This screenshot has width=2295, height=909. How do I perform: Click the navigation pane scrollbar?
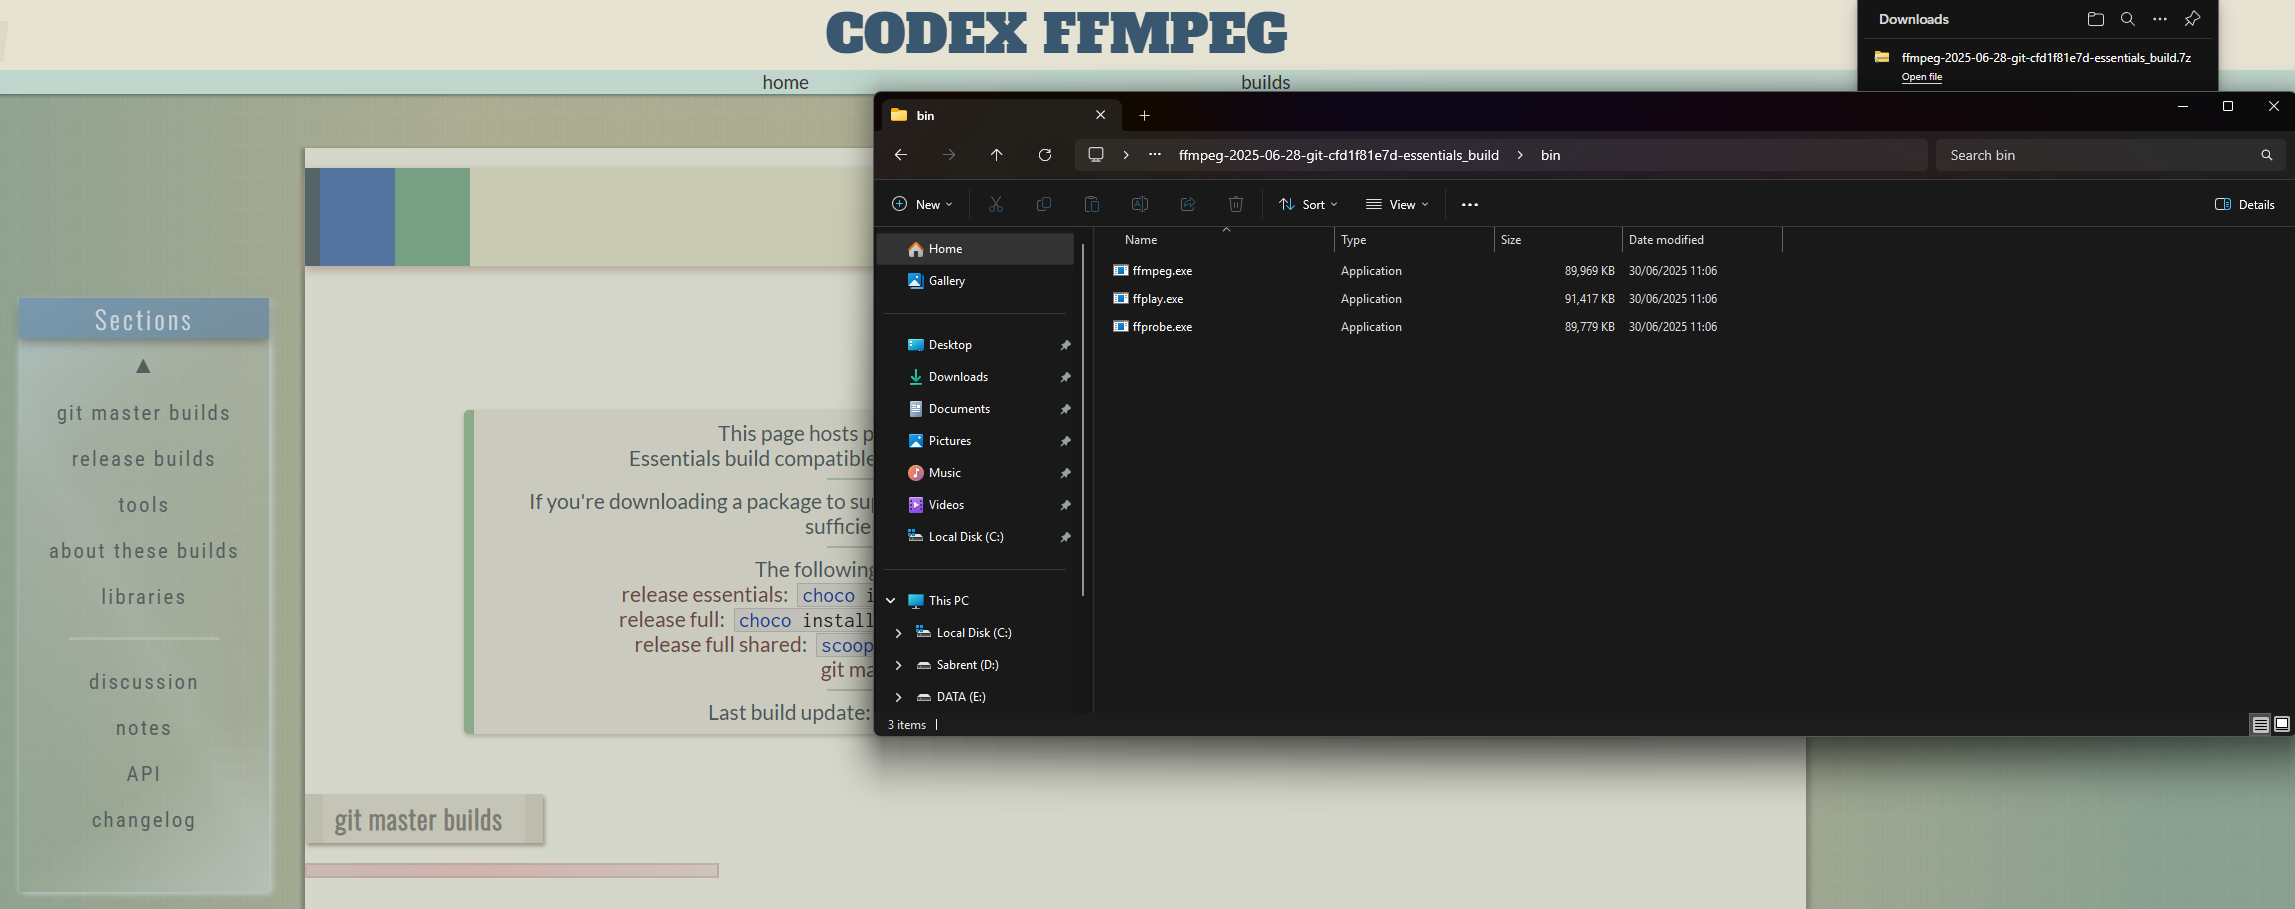click(x=1083, y=420)
